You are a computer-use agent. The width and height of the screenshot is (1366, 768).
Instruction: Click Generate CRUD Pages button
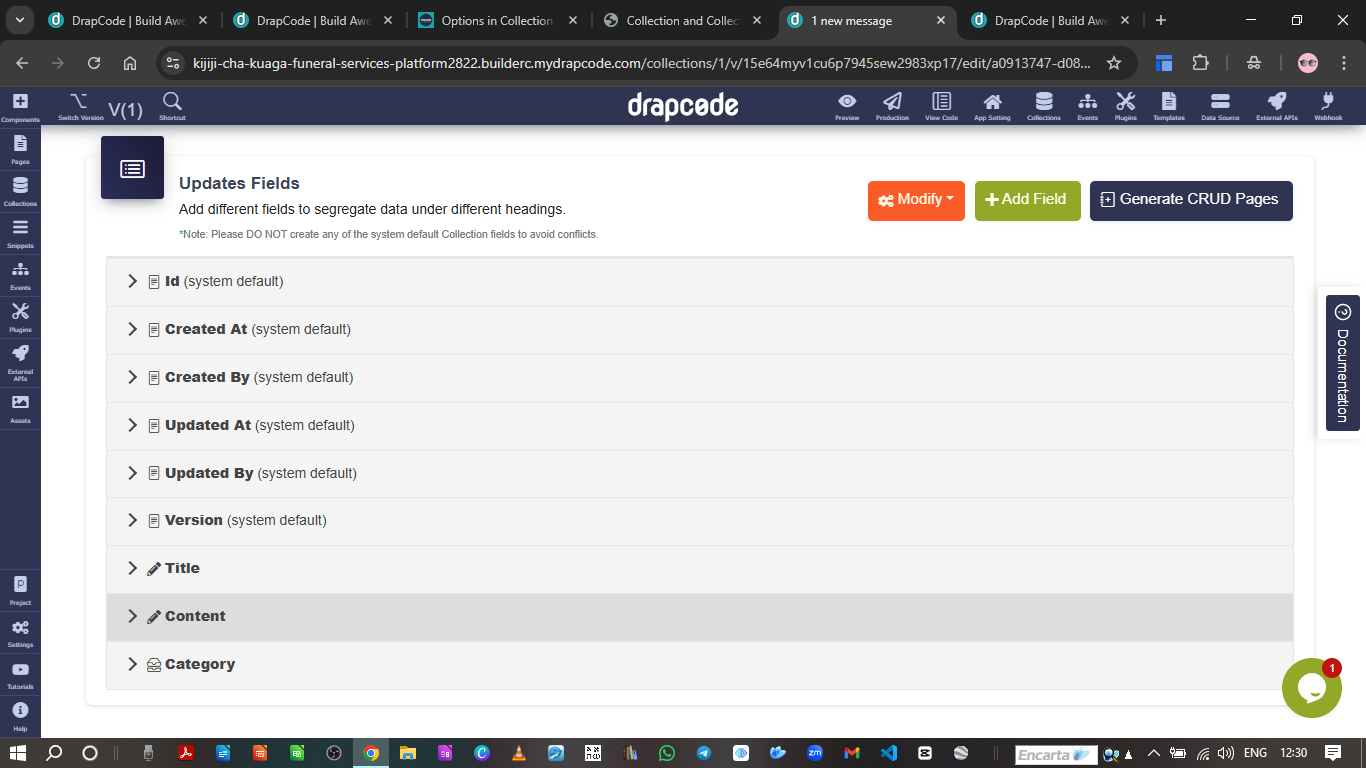1191,200
